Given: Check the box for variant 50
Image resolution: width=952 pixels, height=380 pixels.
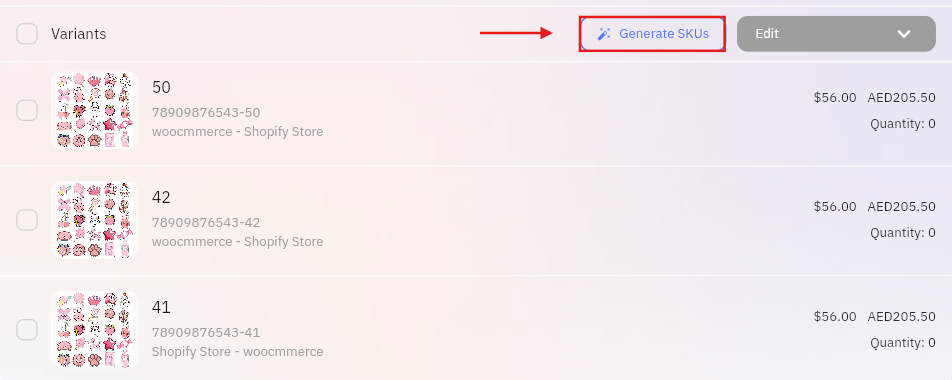Looking at the screenshot, I should pyautogui.click(x=27, y=110).
